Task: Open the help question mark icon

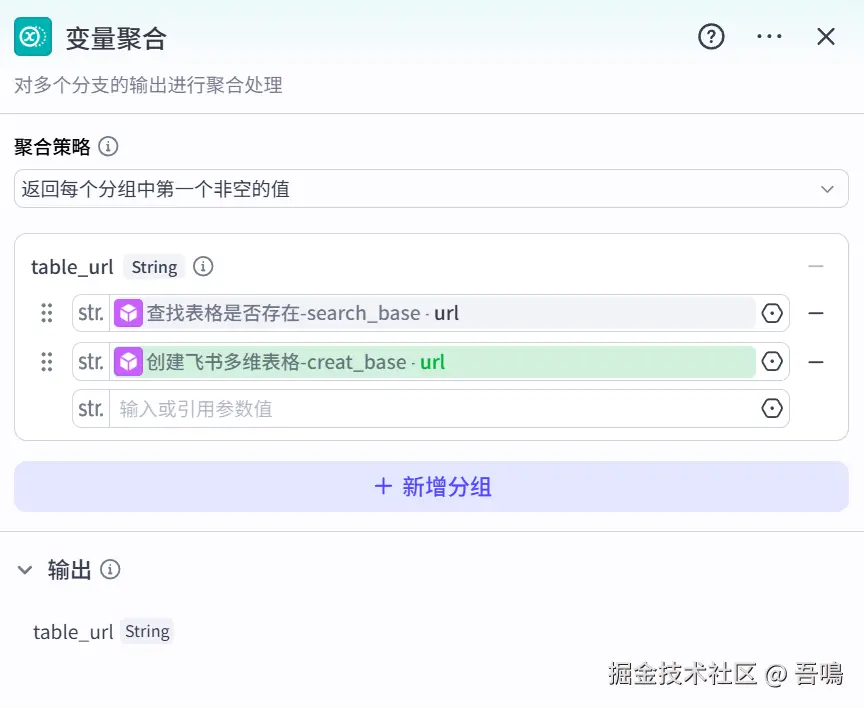Action: [x=711, y=37]
